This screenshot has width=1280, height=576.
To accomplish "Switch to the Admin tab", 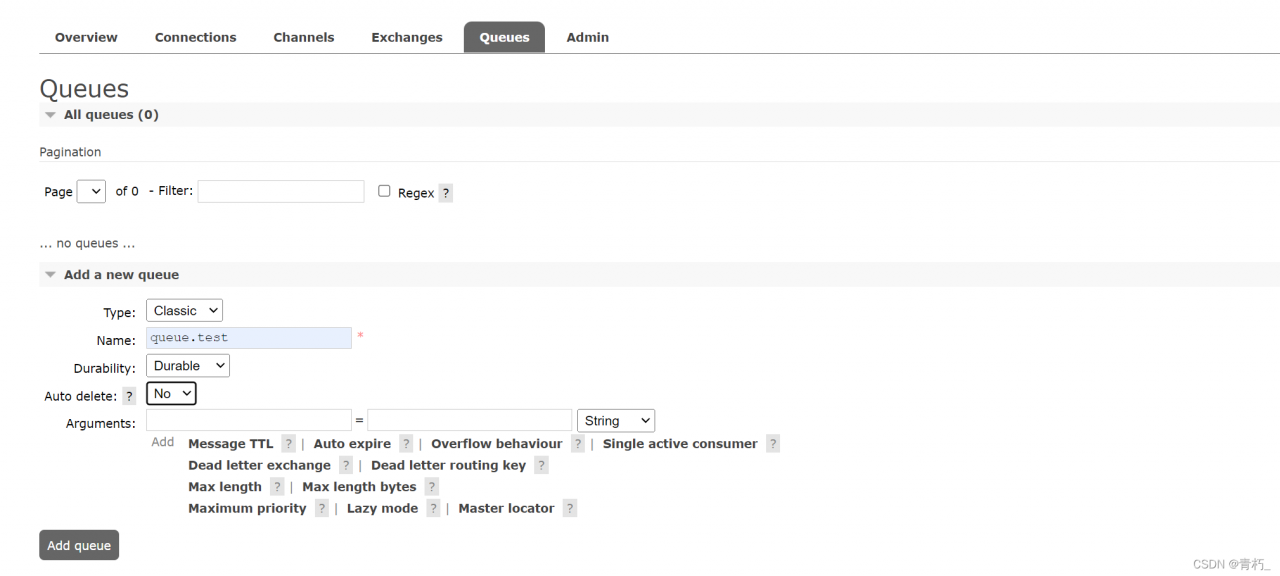I will (x=588, y=37).
